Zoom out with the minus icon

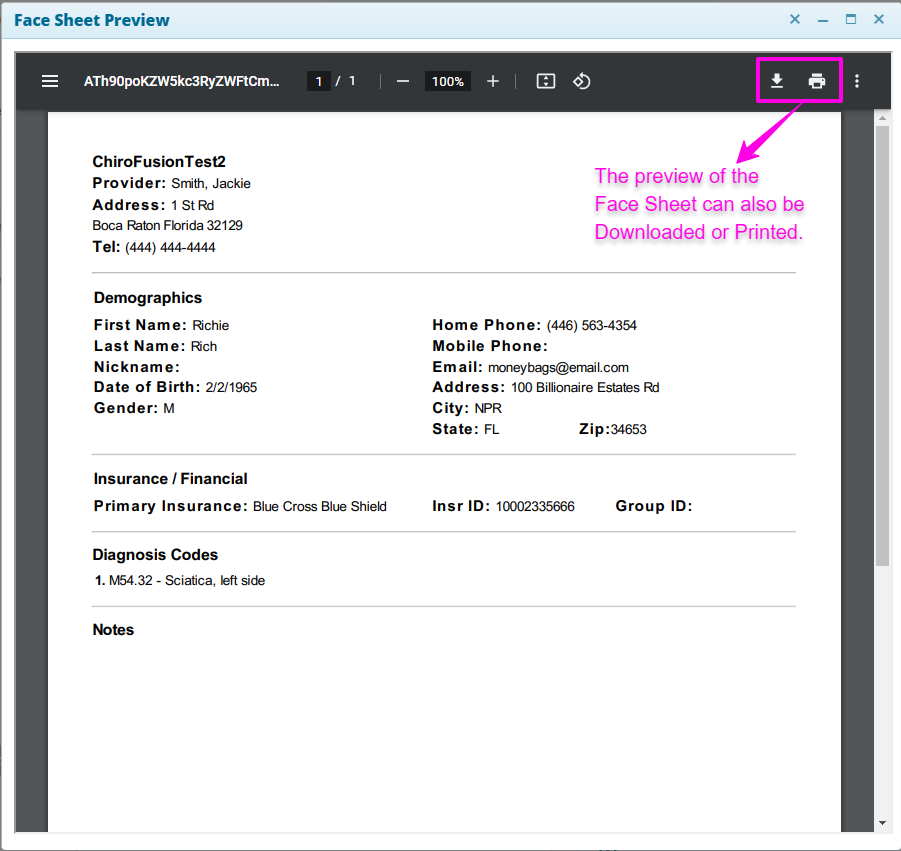click(403, 81)
